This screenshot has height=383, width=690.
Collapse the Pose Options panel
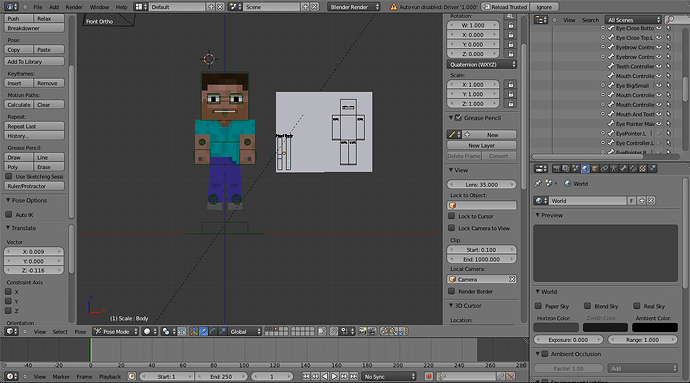8,200
